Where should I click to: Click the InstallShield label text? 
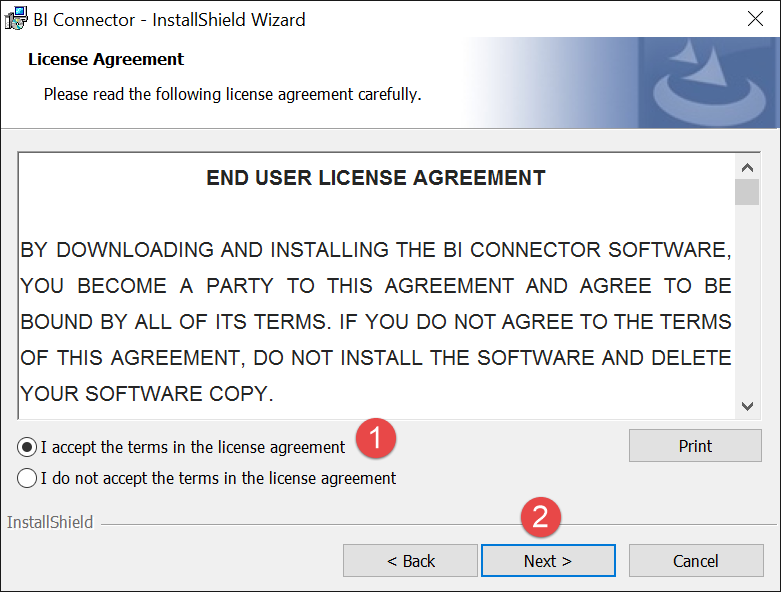coord(50,522)
